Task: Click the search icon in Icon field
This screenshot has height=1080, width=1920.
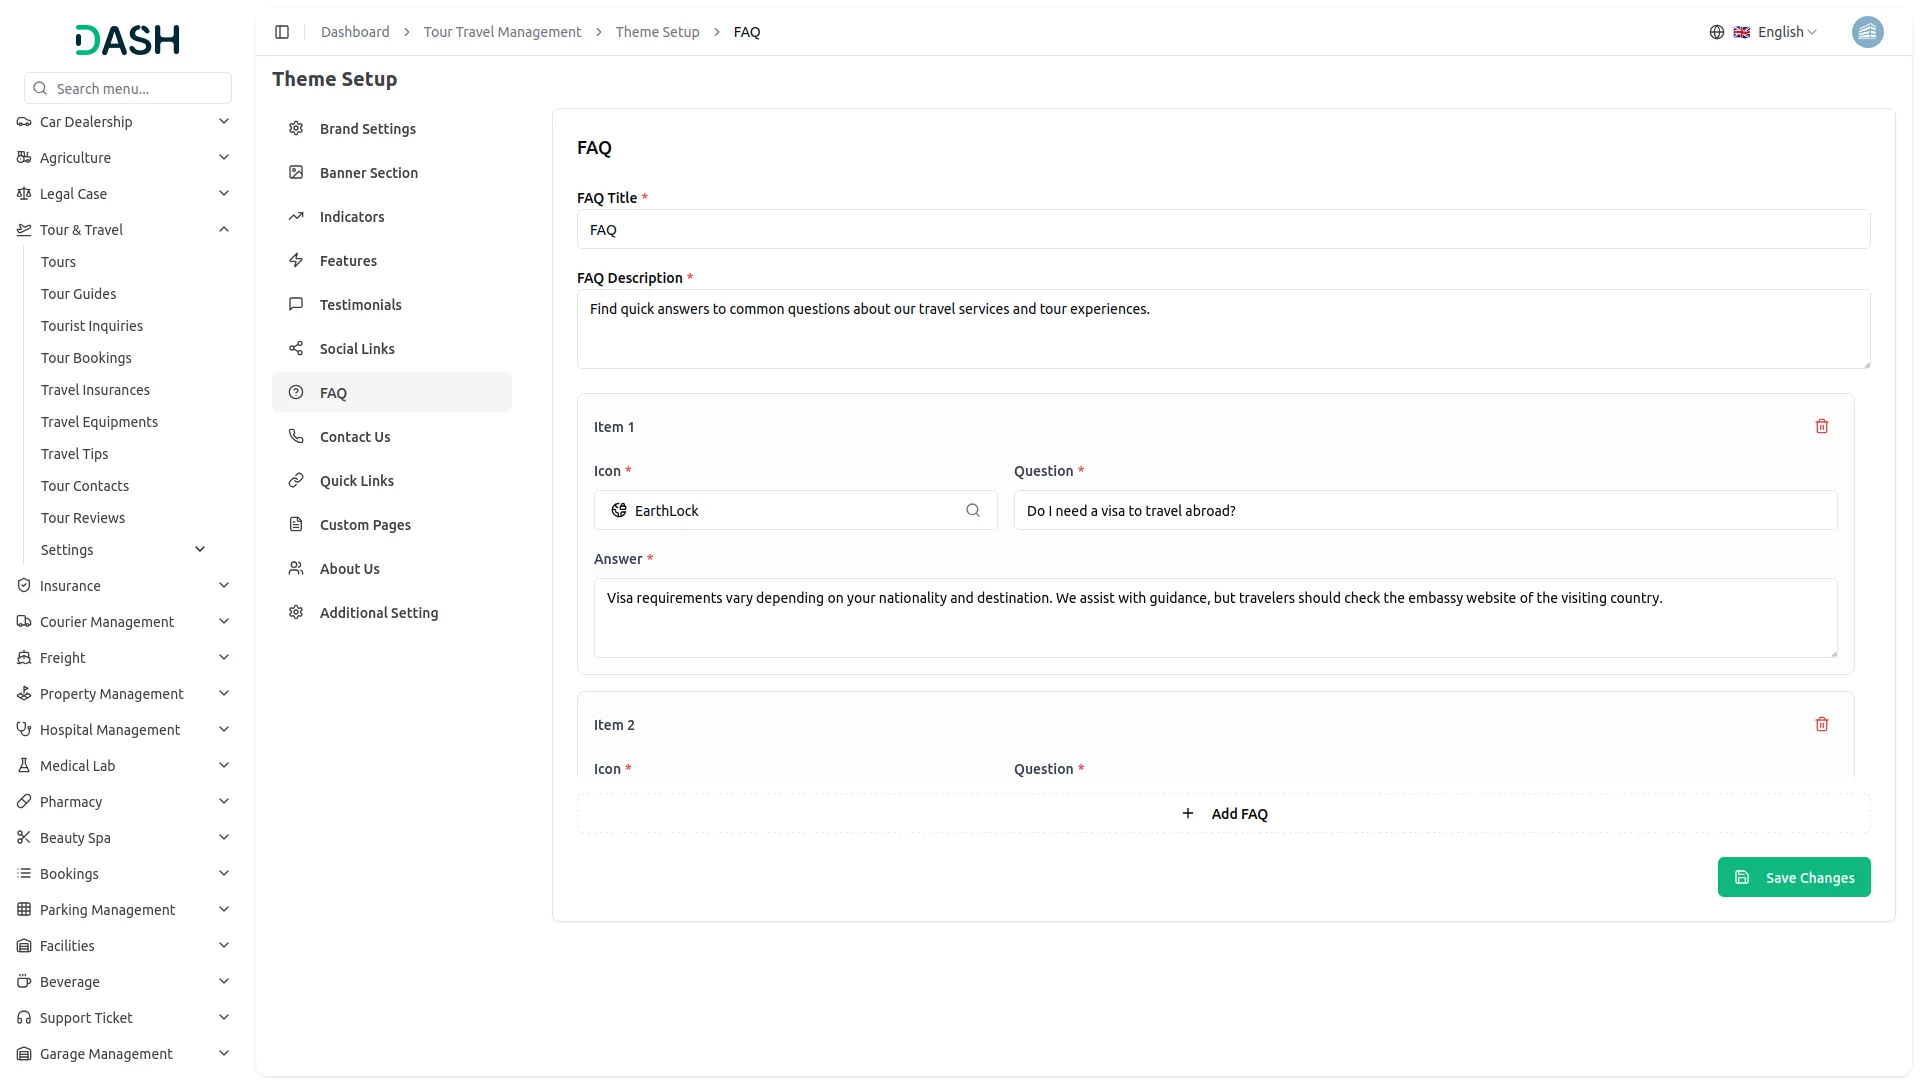Action: tap(972, 511)
